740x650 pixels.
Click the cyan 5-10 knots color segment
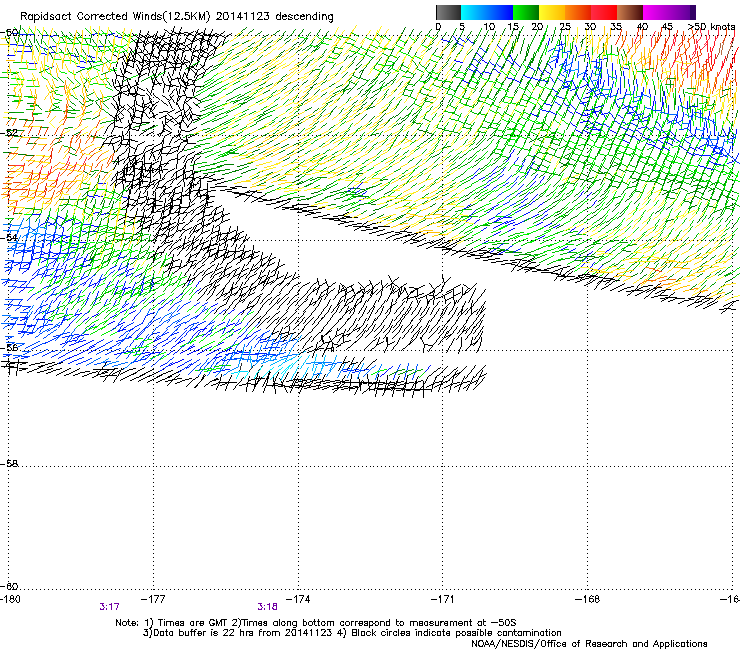click(474, 12)
